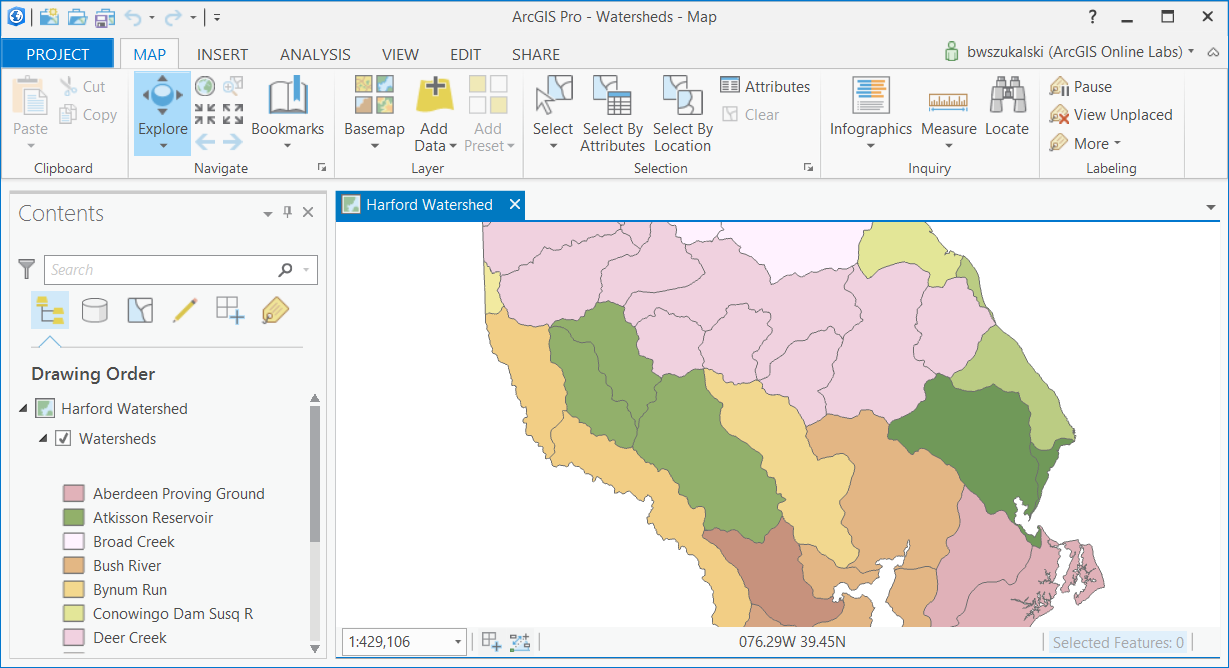The image size is (1229, 668).
Task: Click List By Drawing Order icon
Action: (50, 310)
